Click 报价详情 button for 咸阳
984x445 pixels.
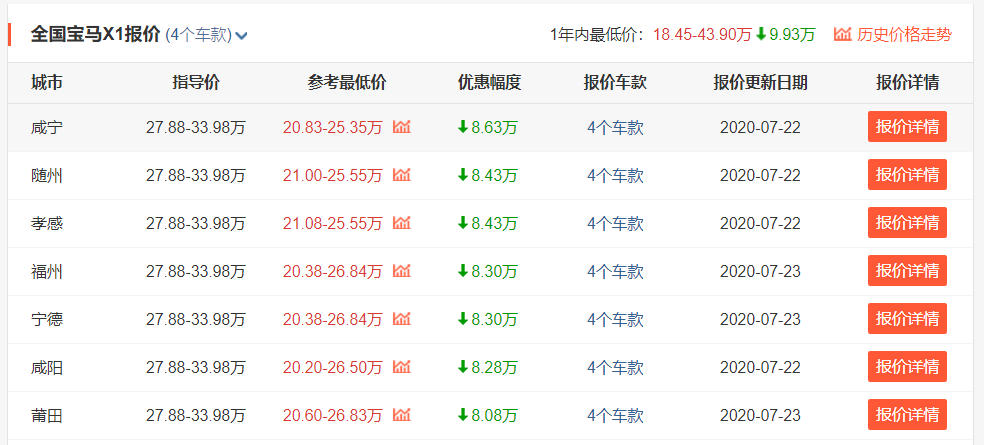pyautogui.click(x=907, y=367)
